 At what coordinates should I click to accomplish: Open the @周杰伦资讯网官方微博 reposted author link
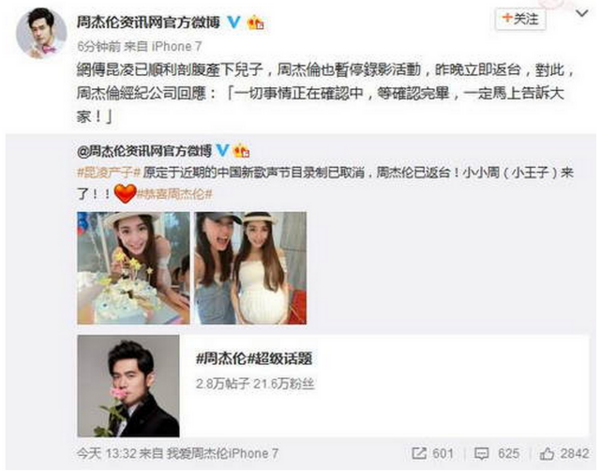click(144, 151)
